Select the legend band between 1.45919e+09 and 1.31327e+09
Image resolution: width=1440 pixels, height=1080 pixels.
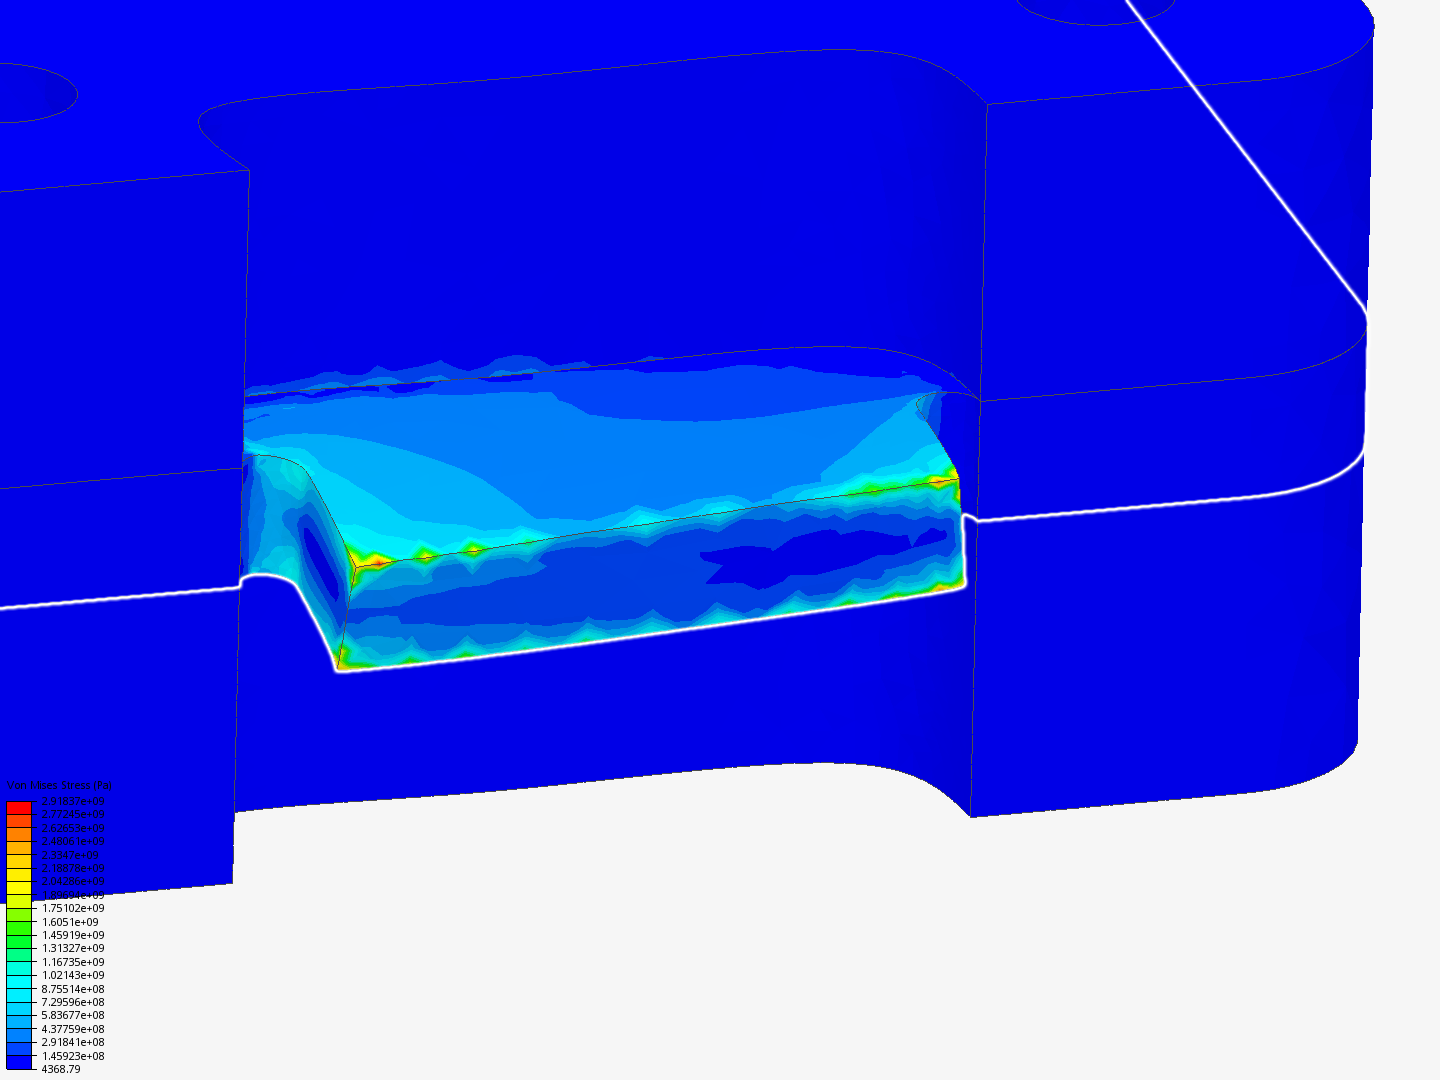click(x=19, y=942)
